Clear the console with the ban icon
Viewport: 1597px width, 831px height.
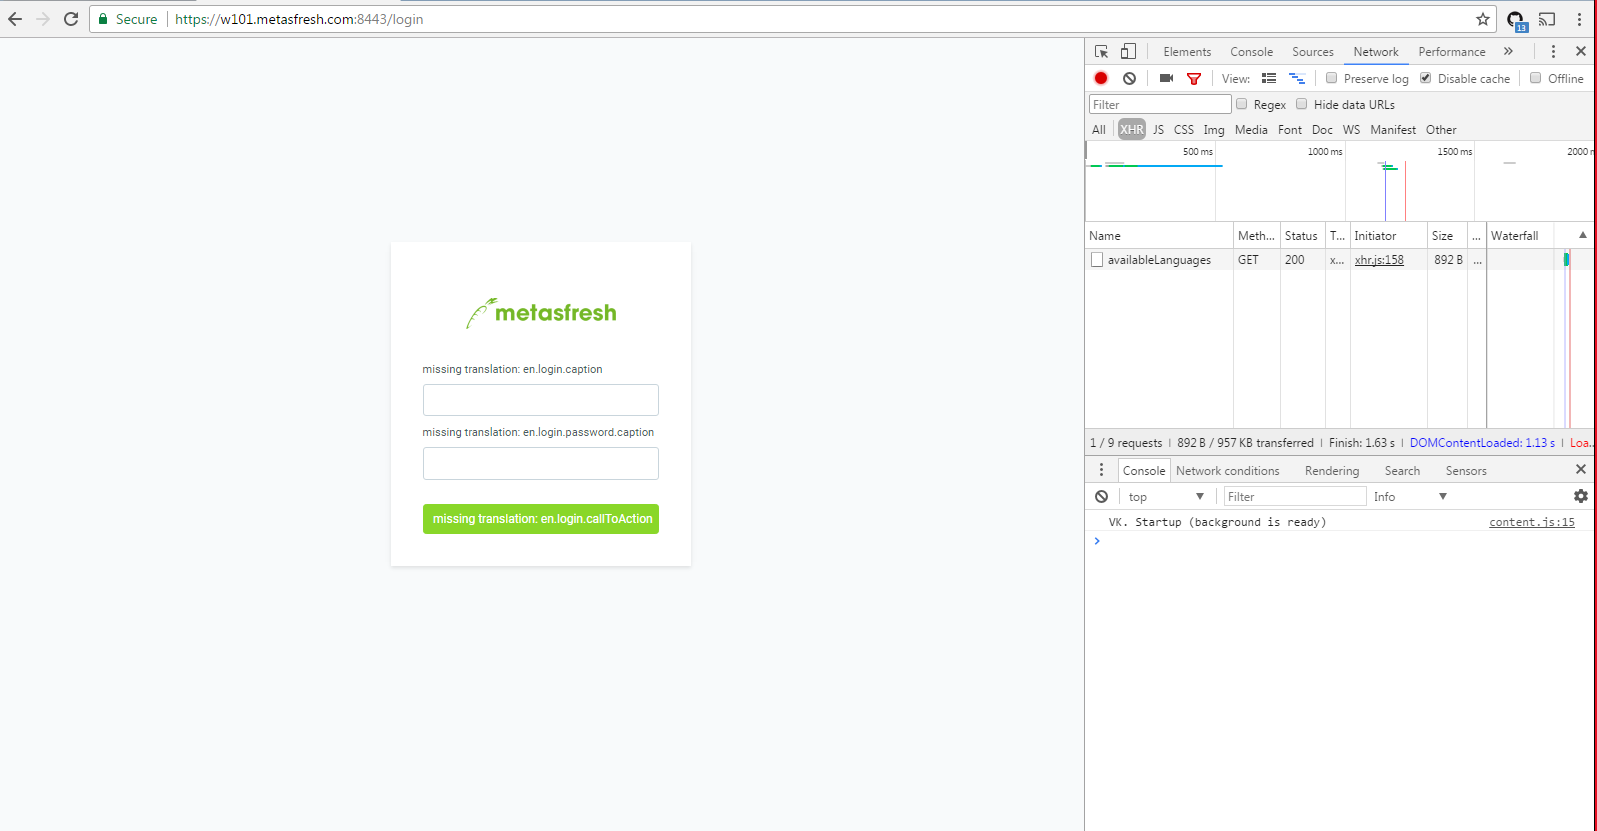click(x=1101, y=496)
